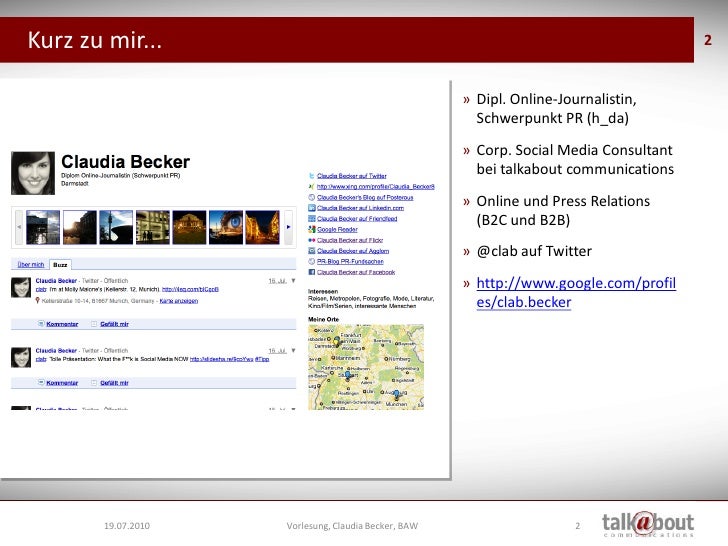Click the Flickr dots icon
The image size is (728, 546).
pyautogui.click(x=312, y=240)
